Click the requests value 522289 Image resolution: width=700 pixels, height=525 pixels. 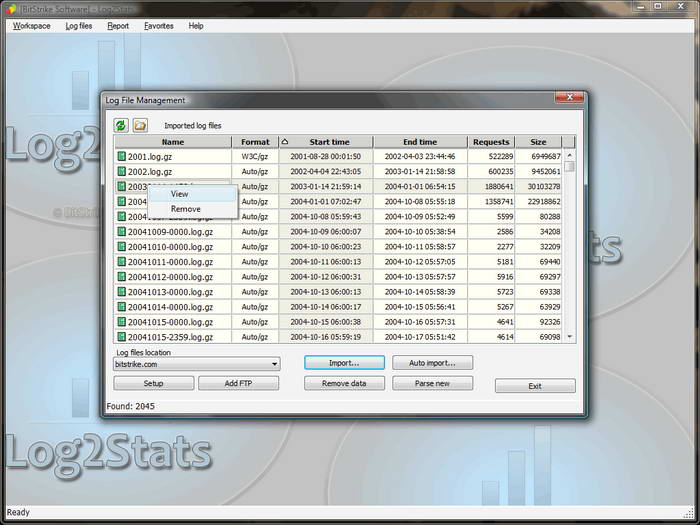point(501,156)
